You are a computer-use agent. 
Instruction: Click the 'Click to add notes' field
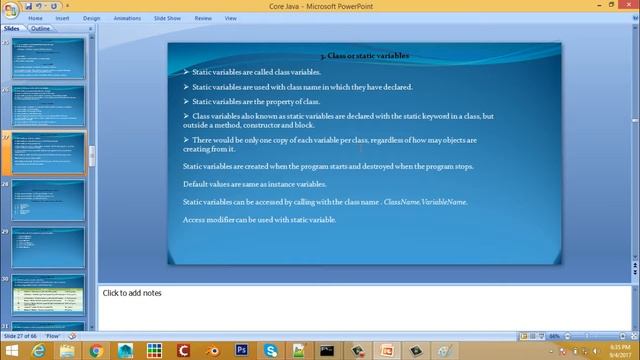click(x=364, y=308)
